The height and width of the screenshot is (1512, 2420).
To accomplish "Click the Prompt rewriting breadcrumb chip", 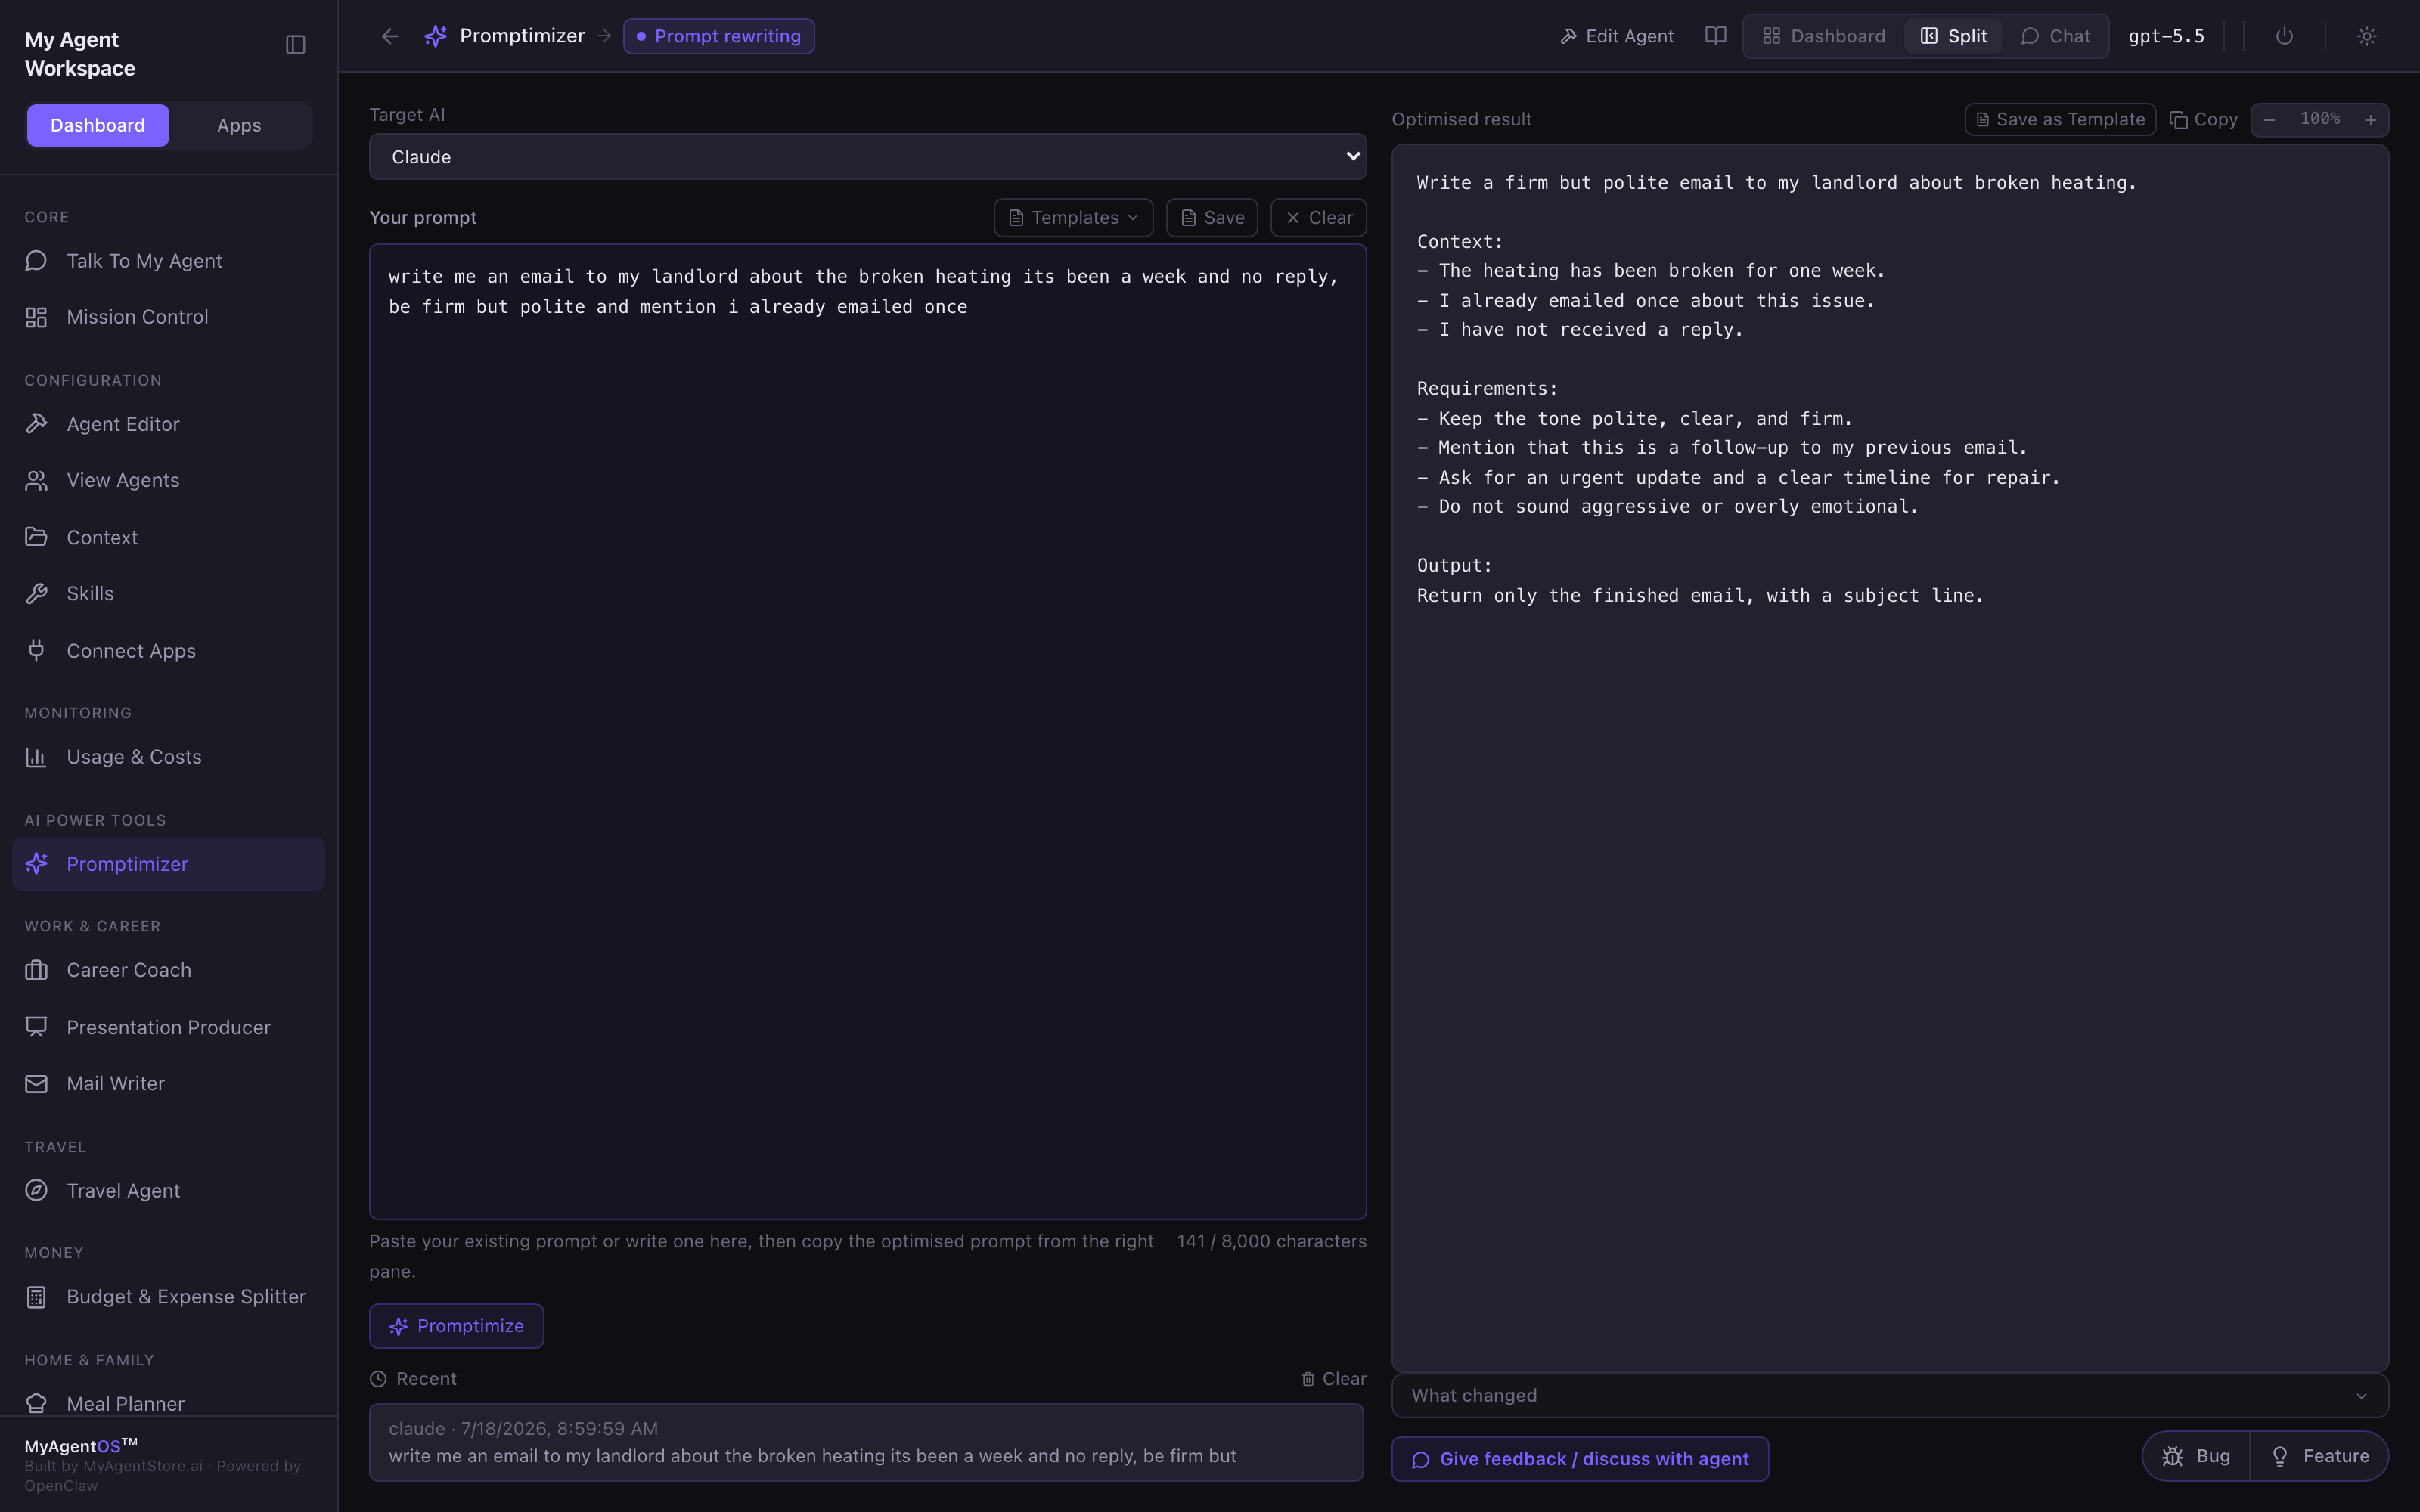I will 719,36.
